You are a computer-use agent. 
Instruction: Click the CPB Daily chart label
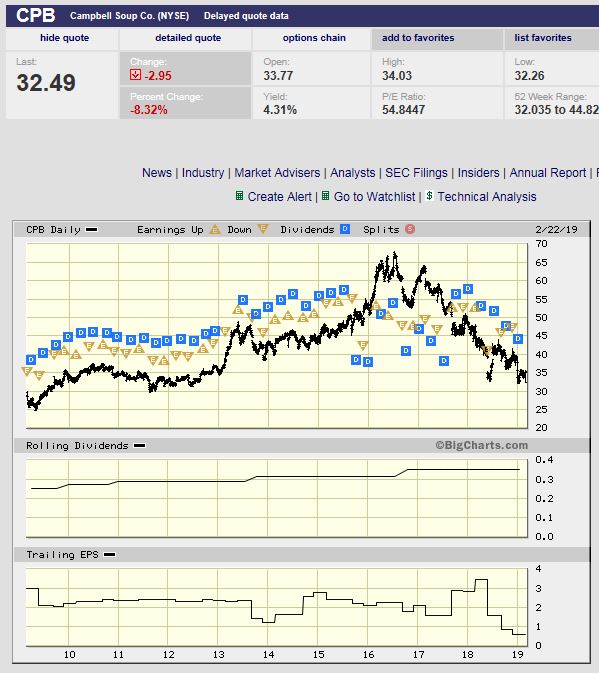(53, 230)
